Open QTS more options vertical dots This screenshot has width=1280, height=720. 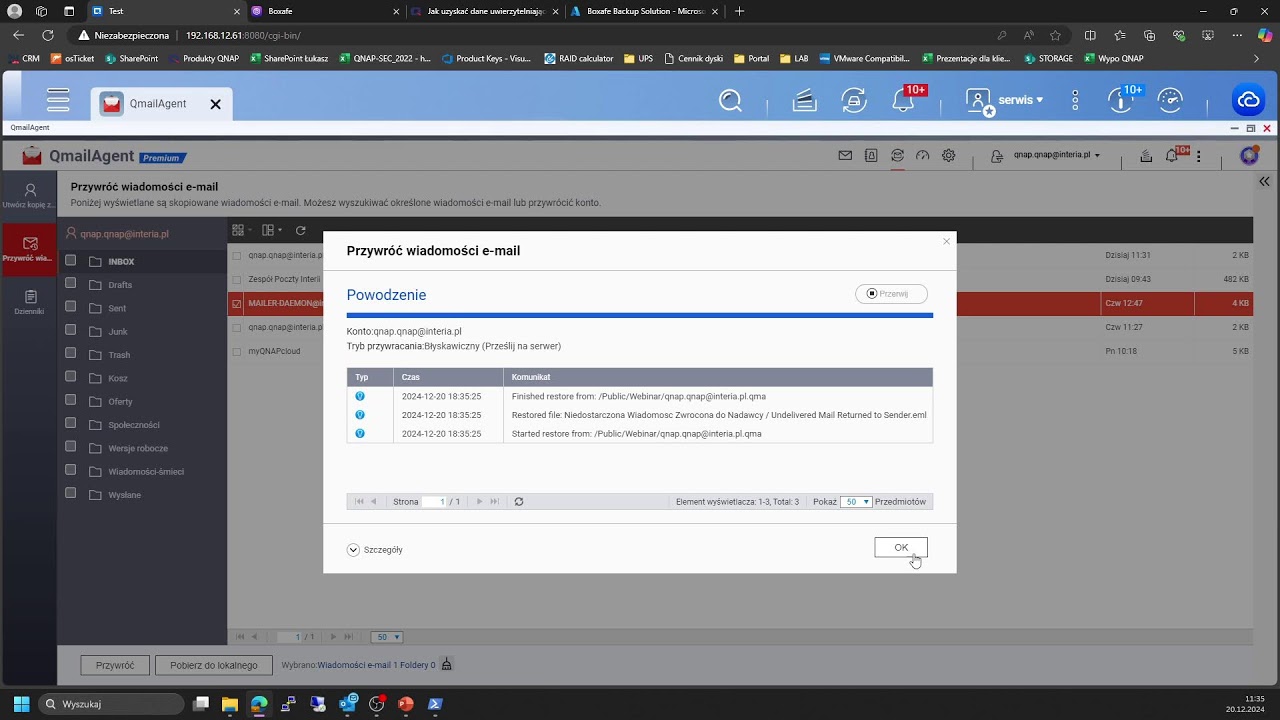pyautogui.click(x=1075, y=100)
